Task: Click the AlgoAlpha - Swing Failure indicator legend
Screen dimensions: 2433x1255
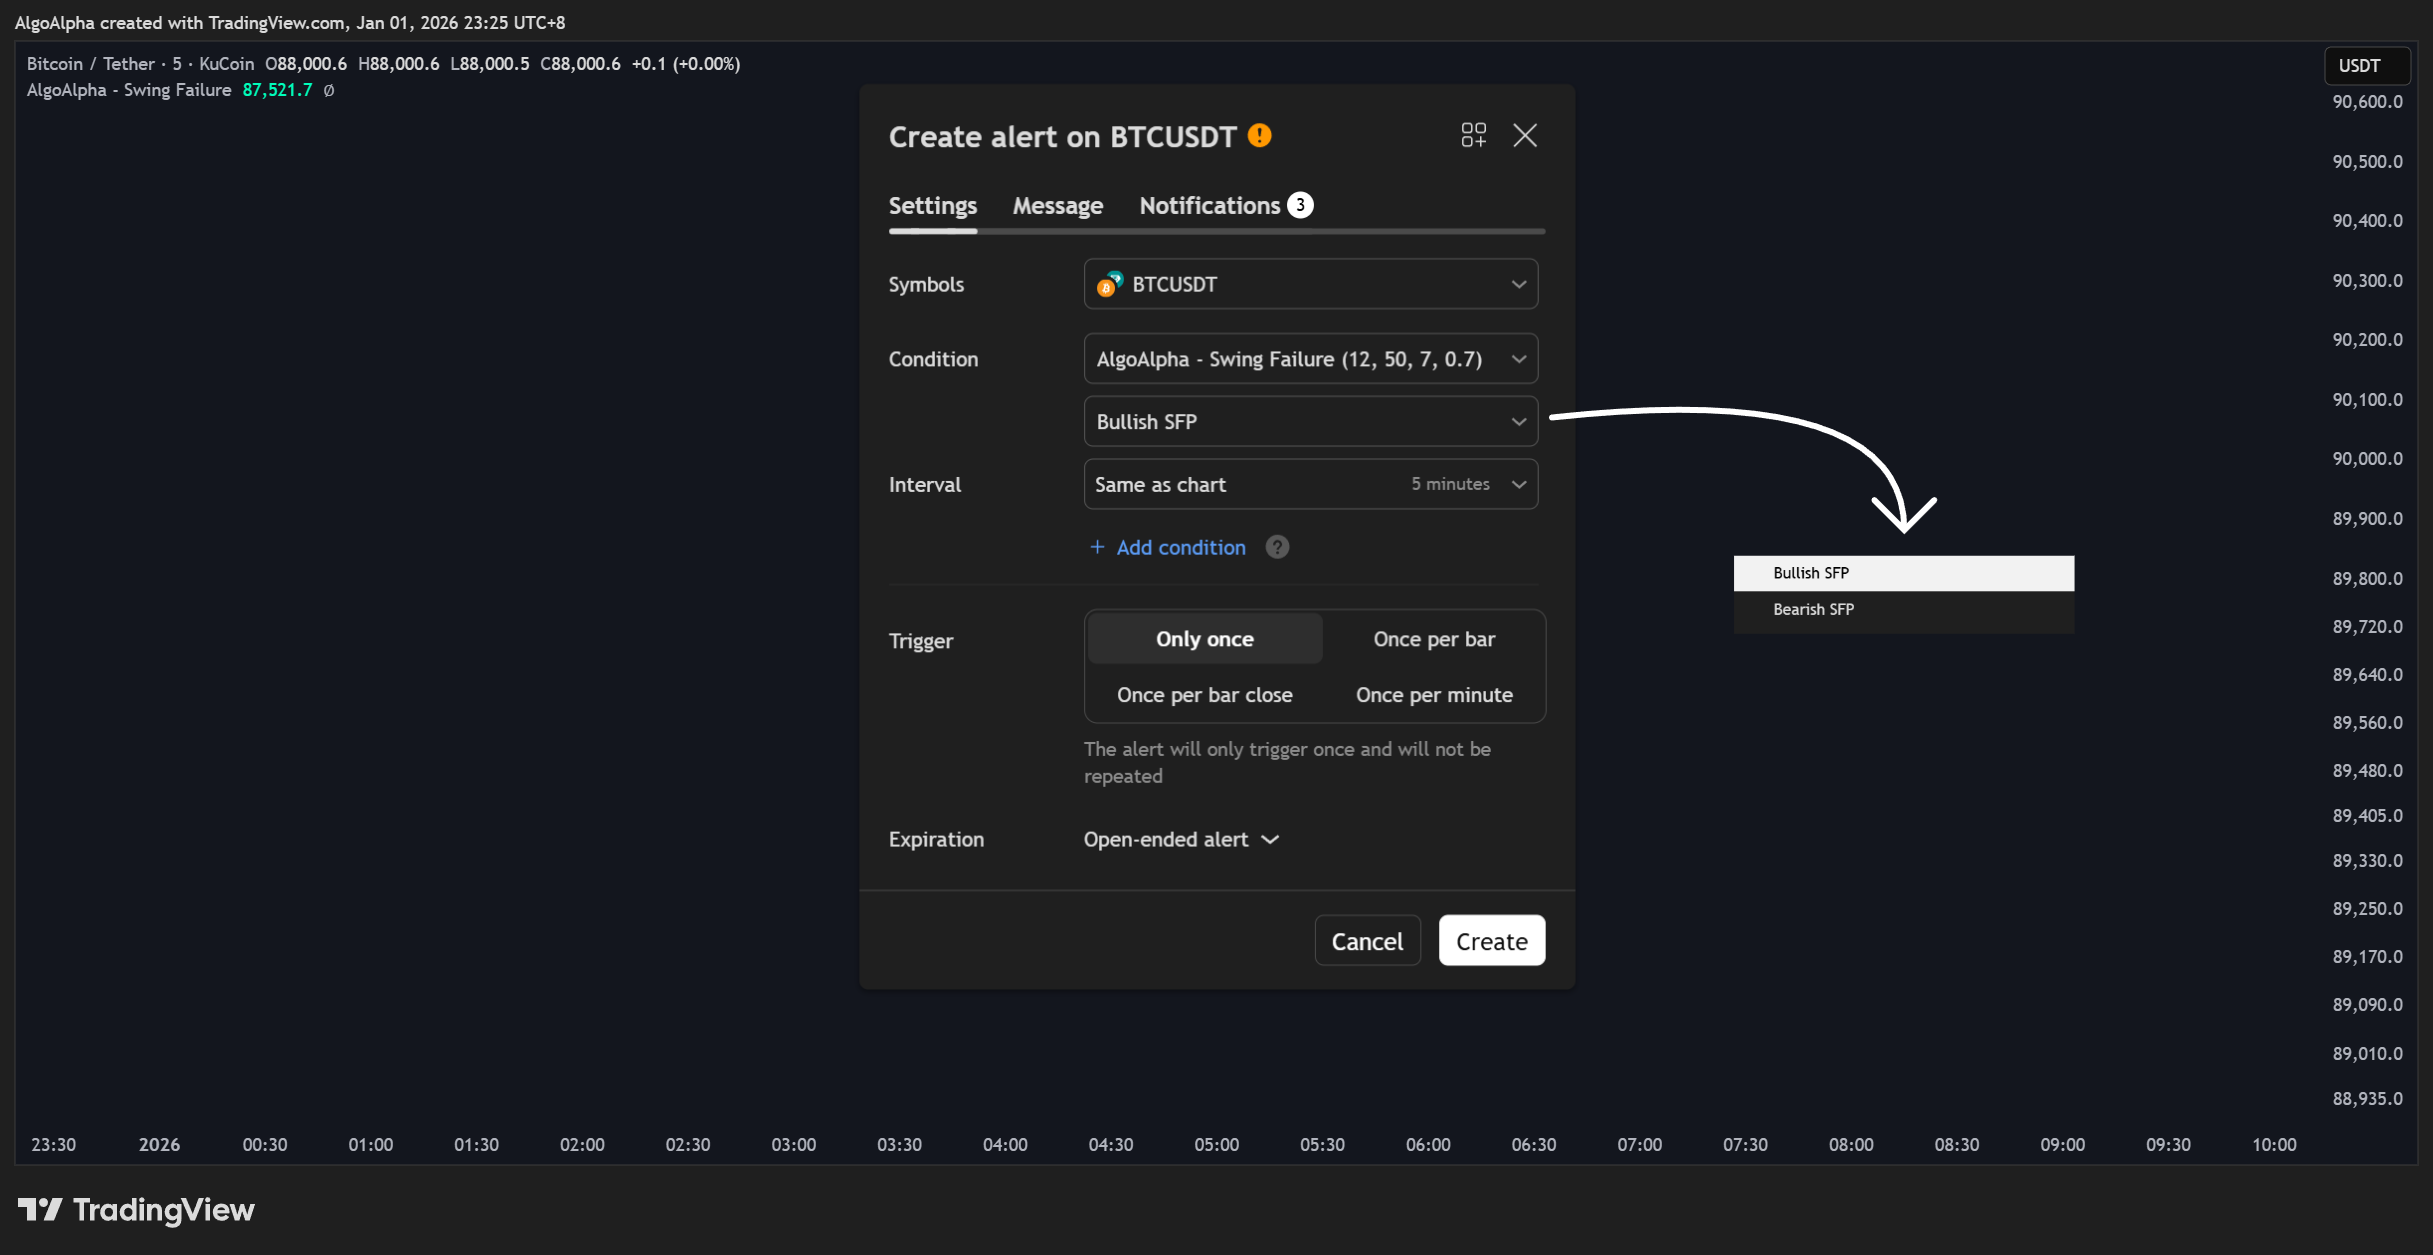Action: (129, 90)
